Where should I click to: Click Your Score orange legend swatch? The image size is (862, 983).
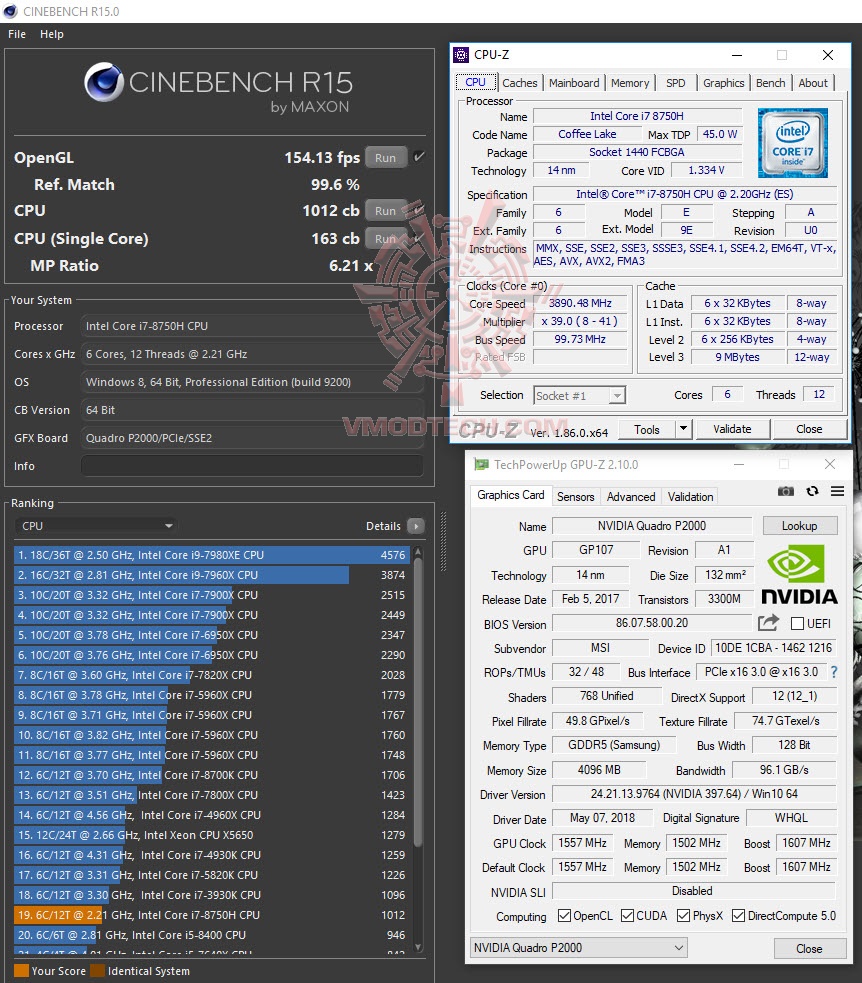tap(21, 970)
